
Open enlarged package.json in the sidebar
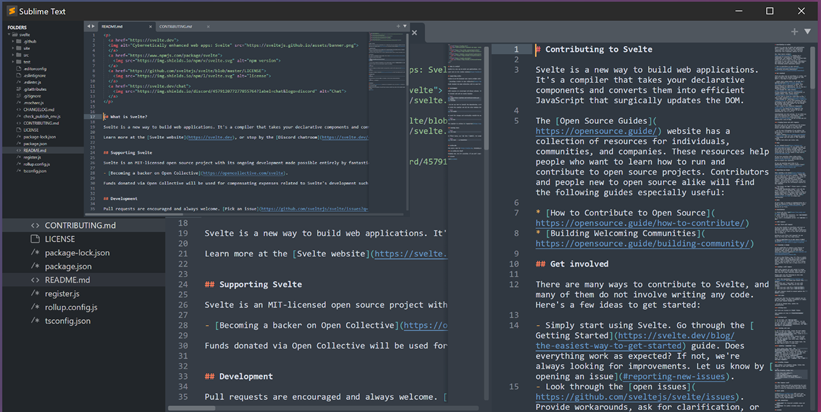tap(68, 266)
